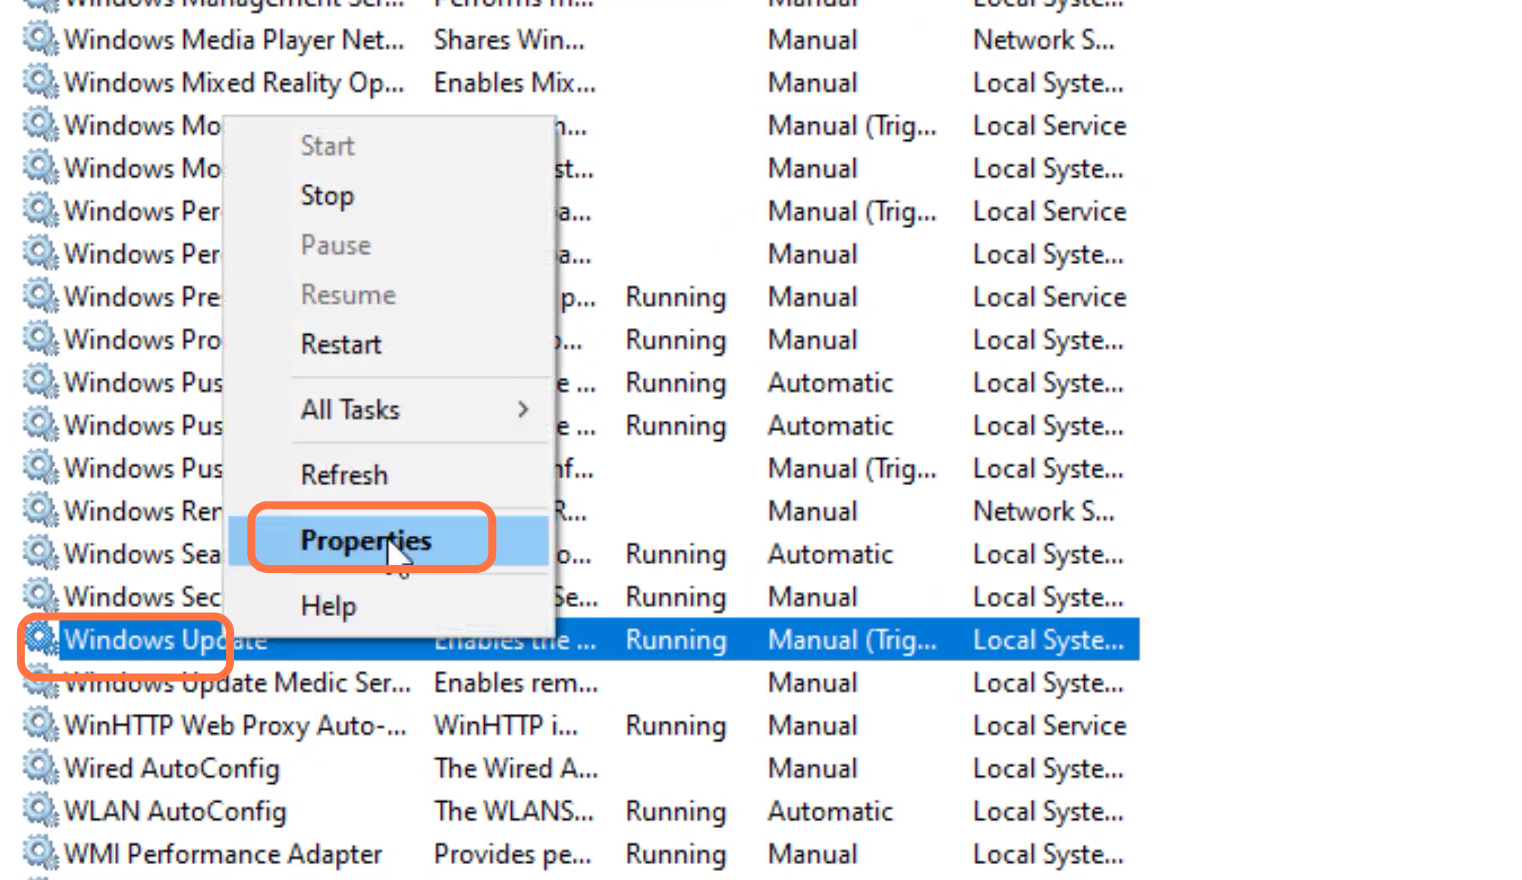Click Automatic startup type of Windows Search row
The height and width of the screenshot is (880, 1522).
pos(830,554)
